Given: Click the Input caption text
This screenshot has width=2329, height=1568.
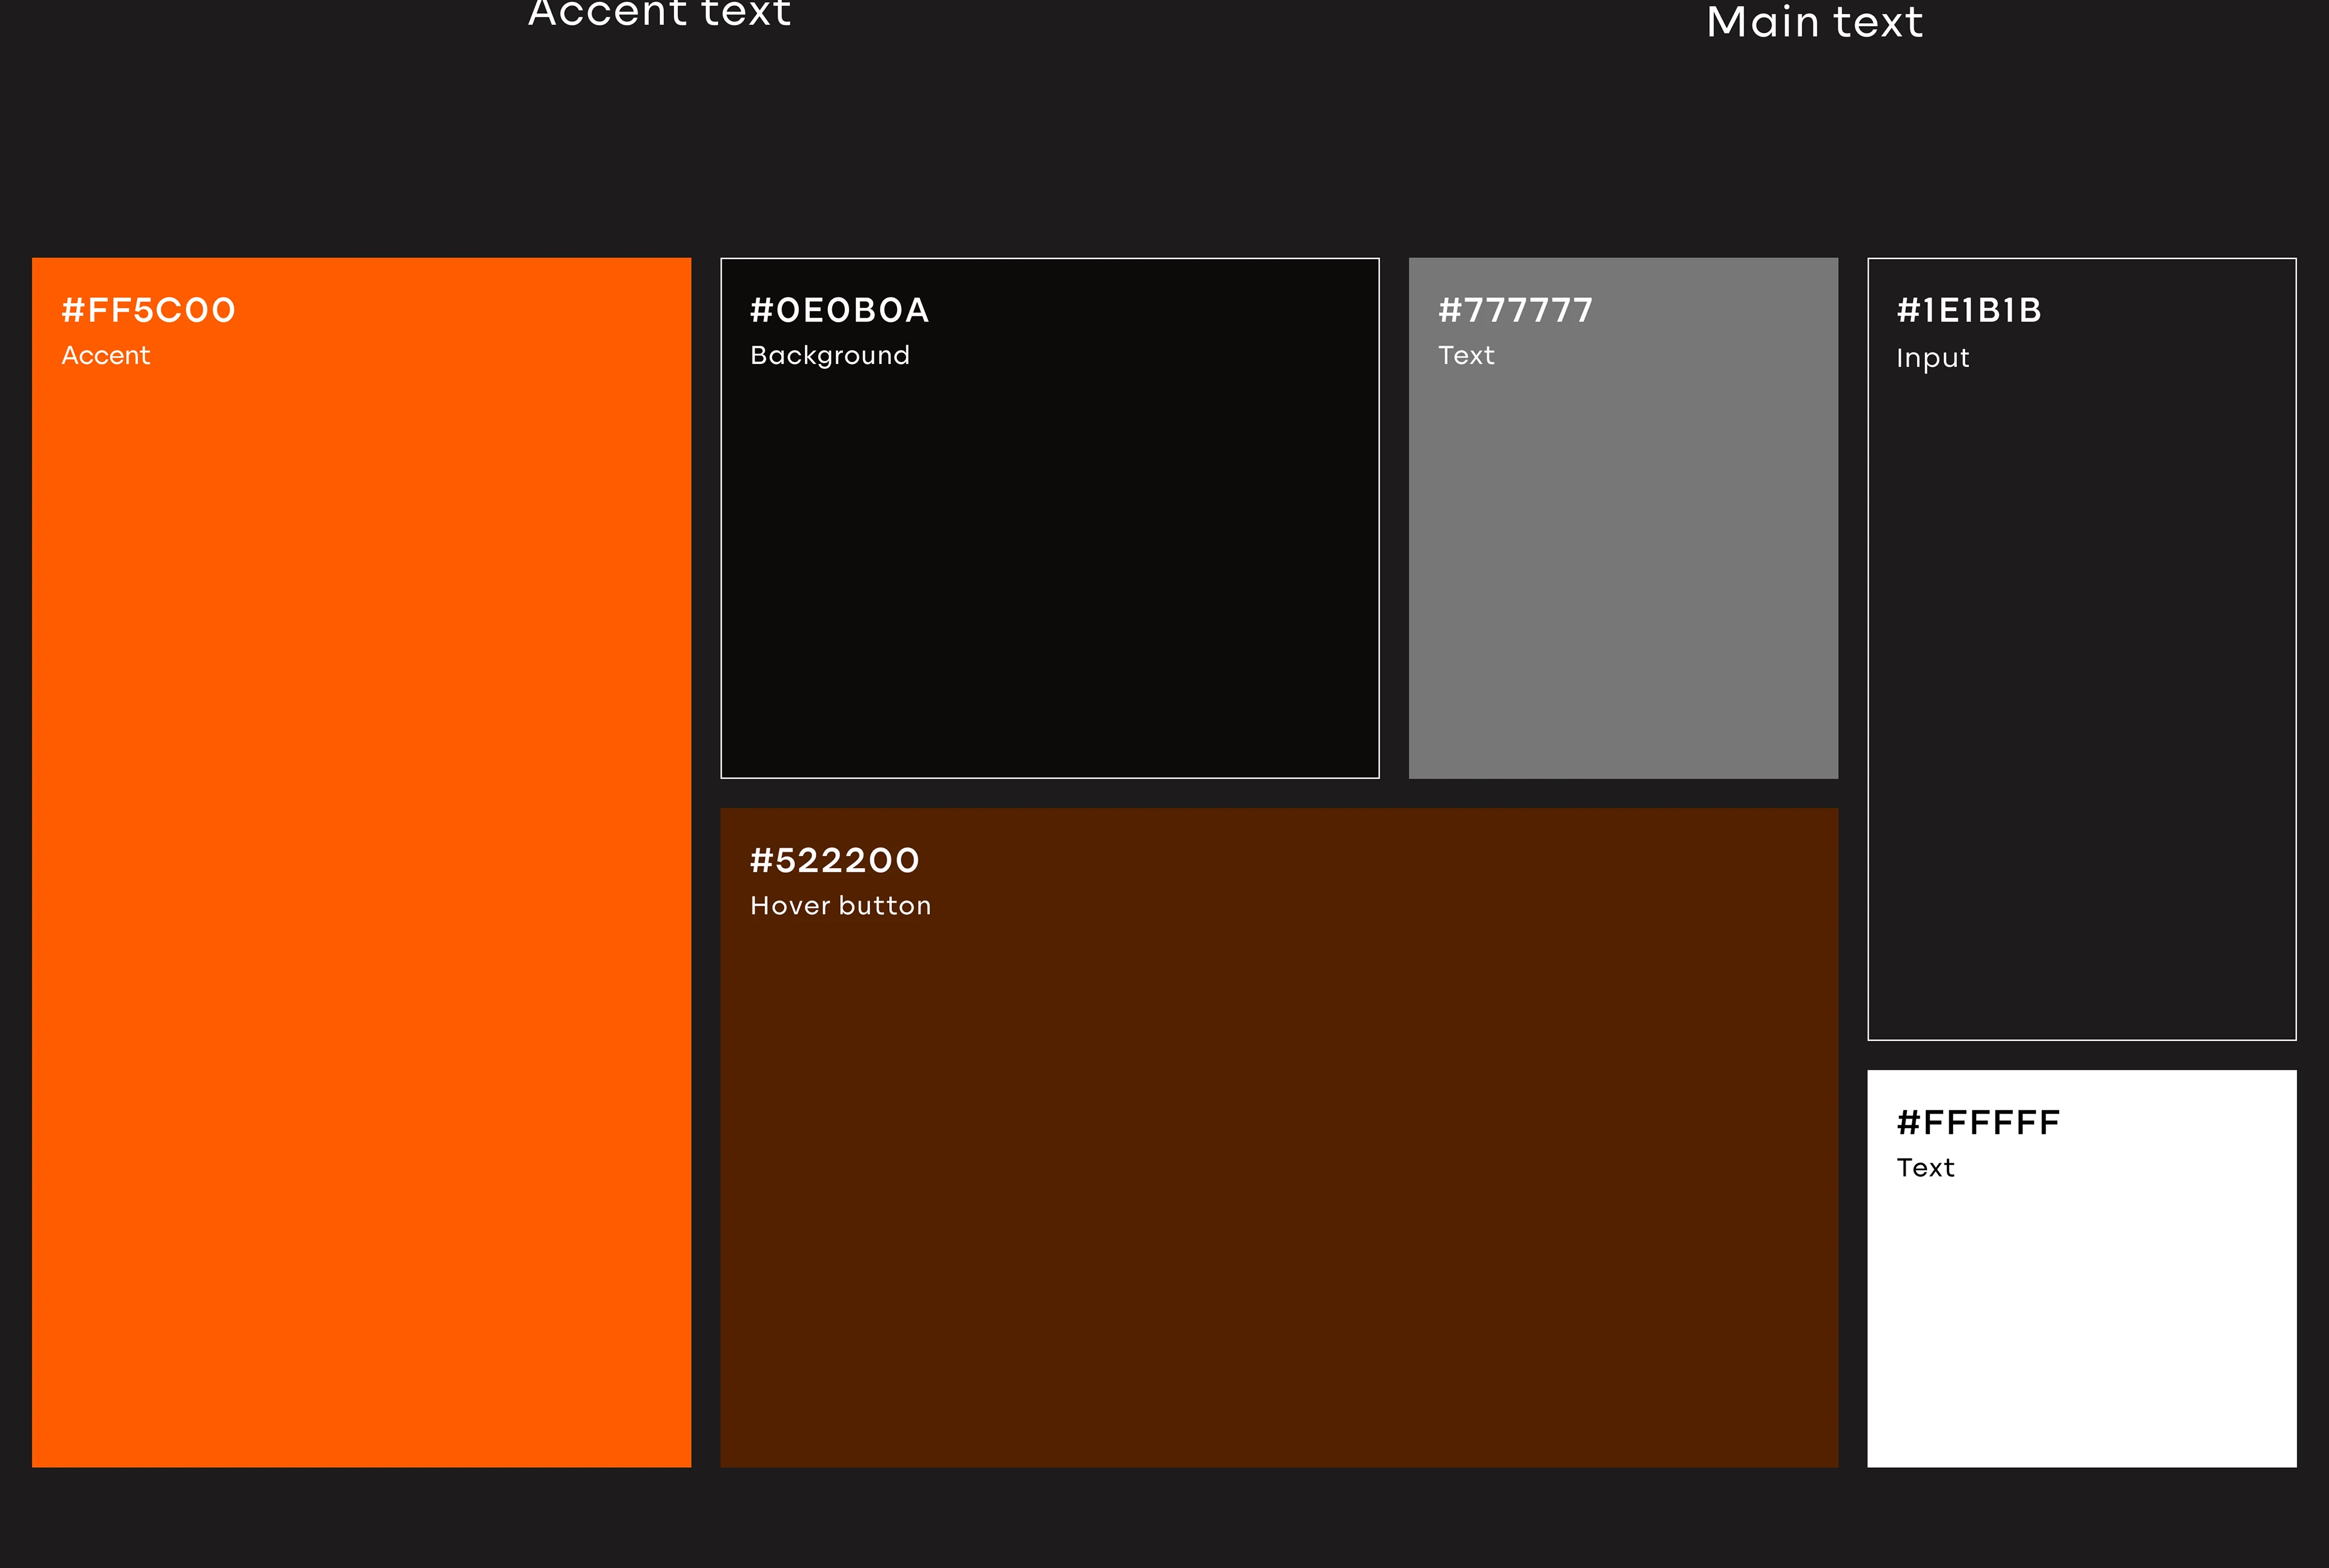Looking at the screenshot, I should [x=1932, y=357].
